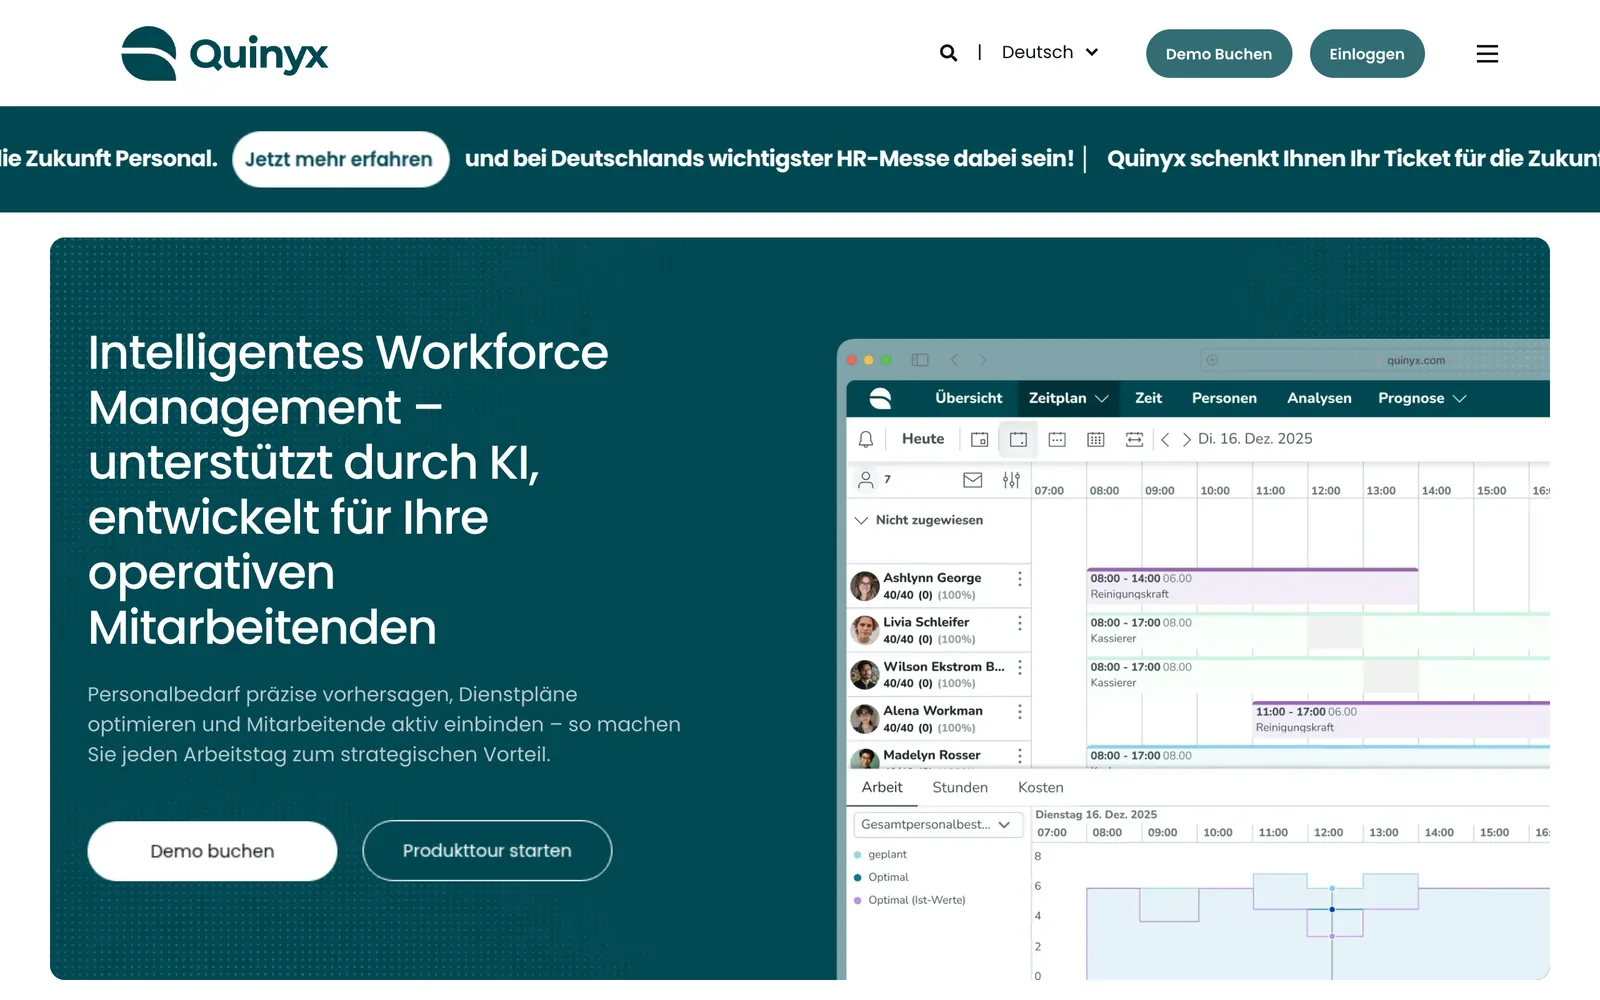Click Ashlynn George's avatar

click(864, 586)
